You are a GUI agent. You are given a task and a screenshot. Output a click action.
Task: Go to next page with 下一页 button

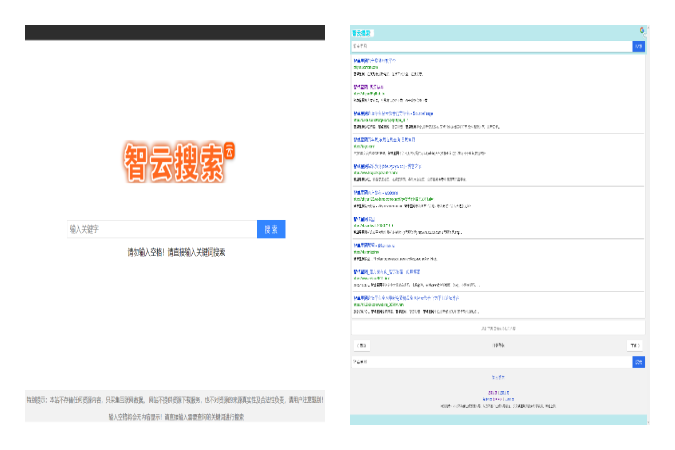634,345
